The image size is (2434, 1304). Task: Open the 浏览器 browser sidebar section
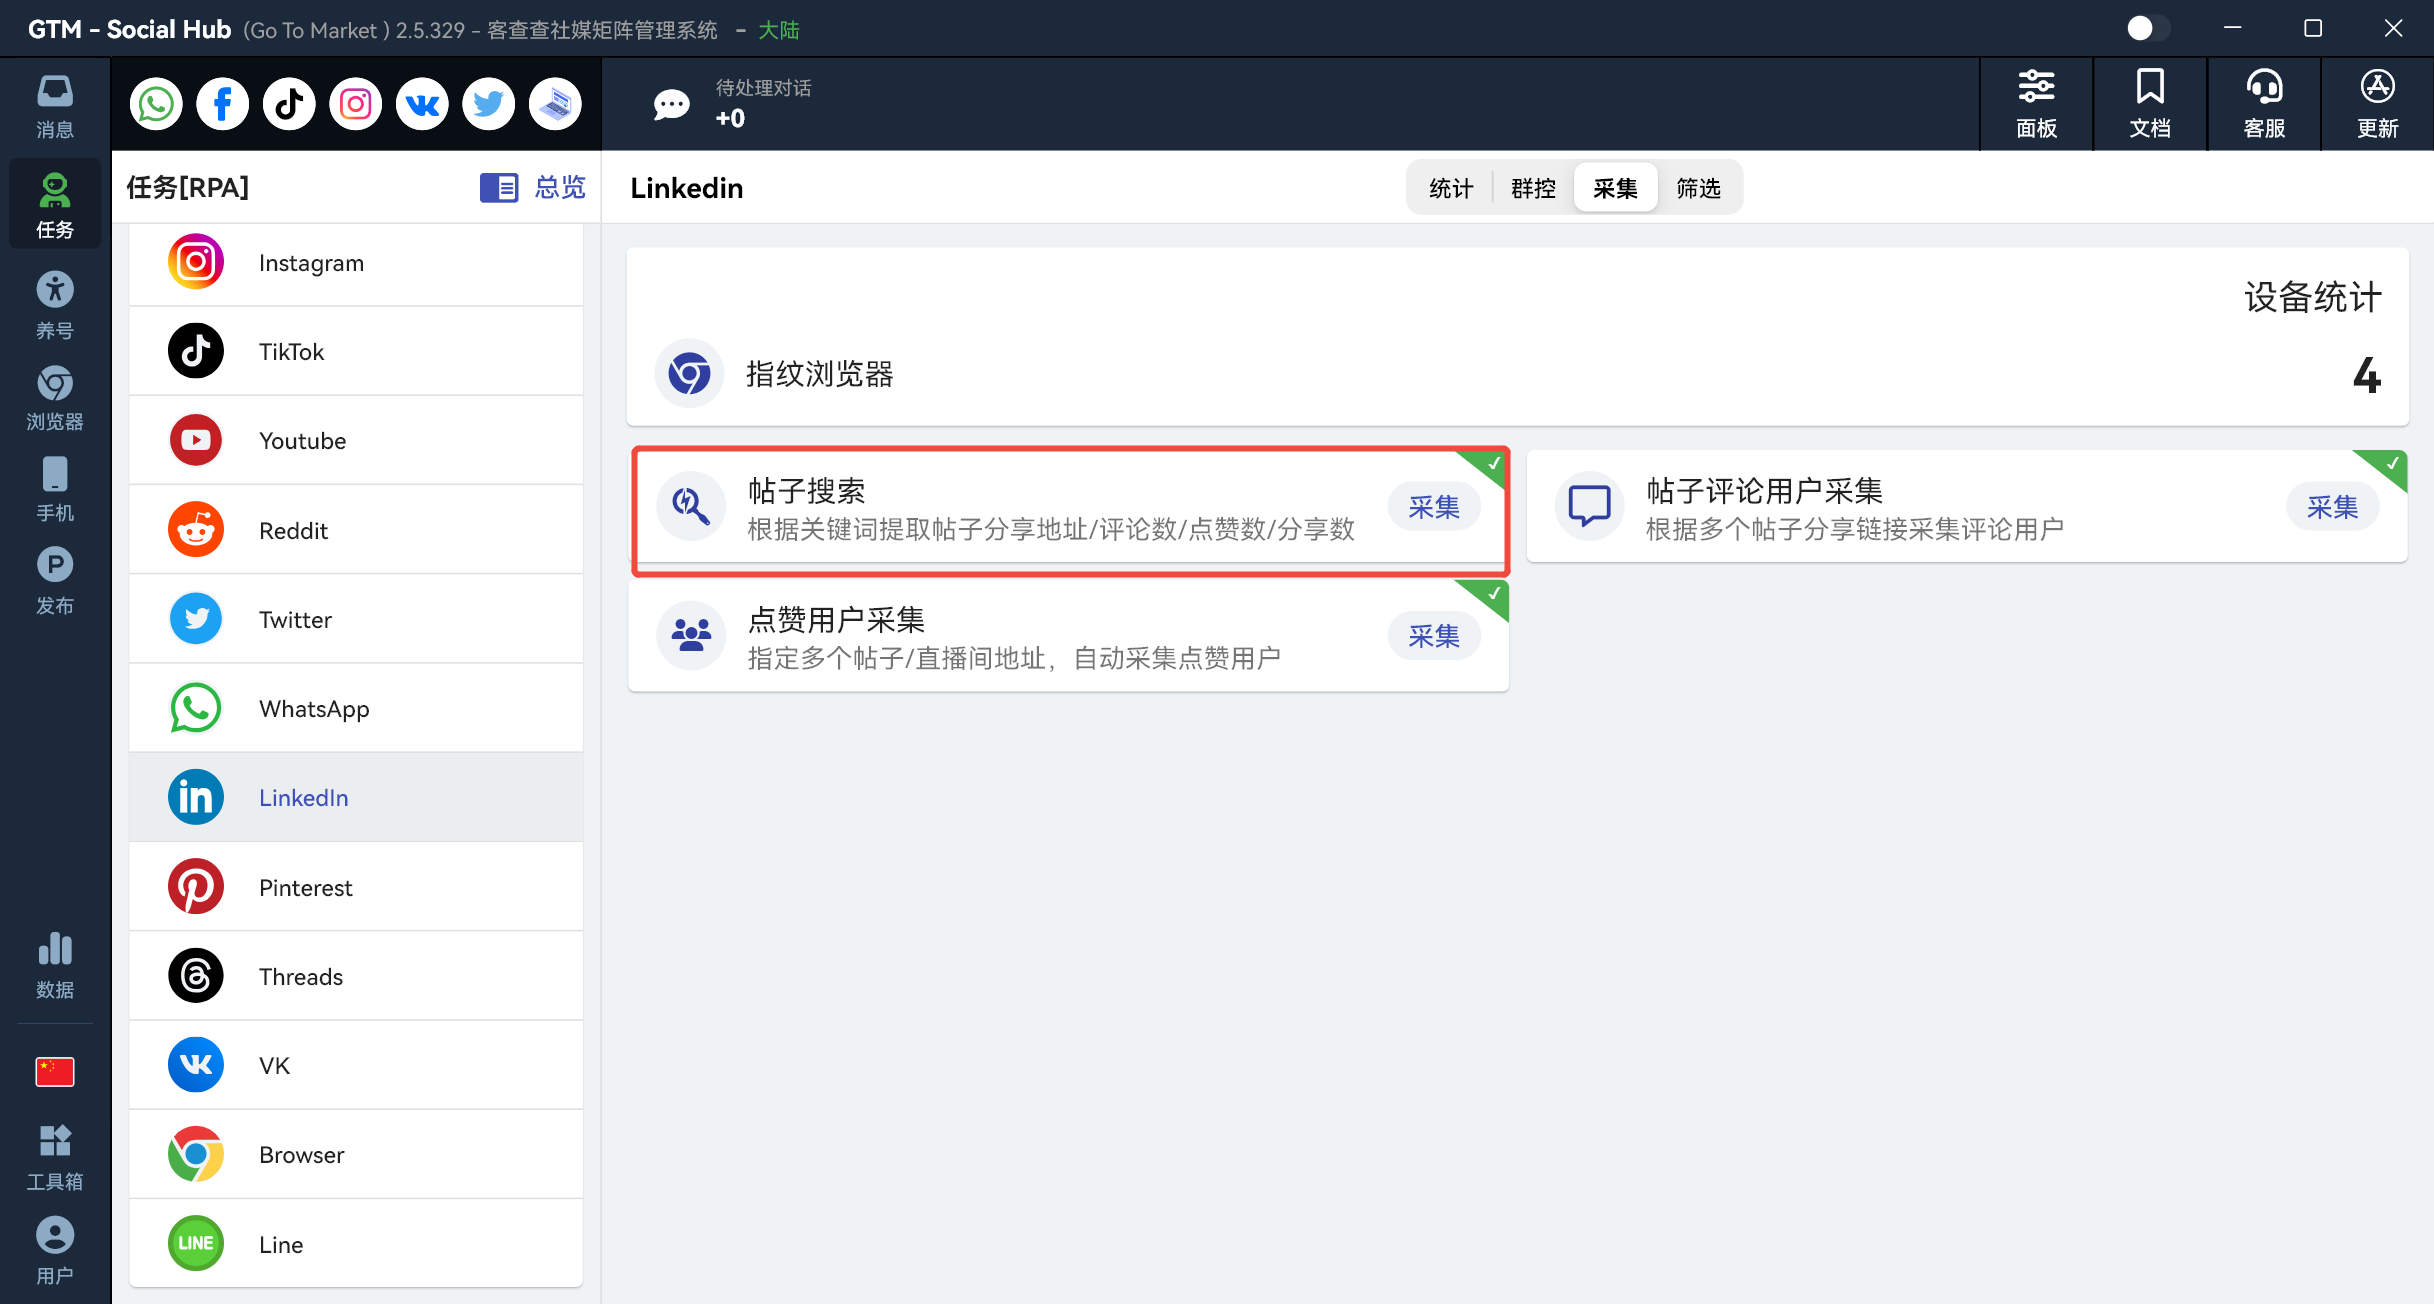[x=55, y=398]
